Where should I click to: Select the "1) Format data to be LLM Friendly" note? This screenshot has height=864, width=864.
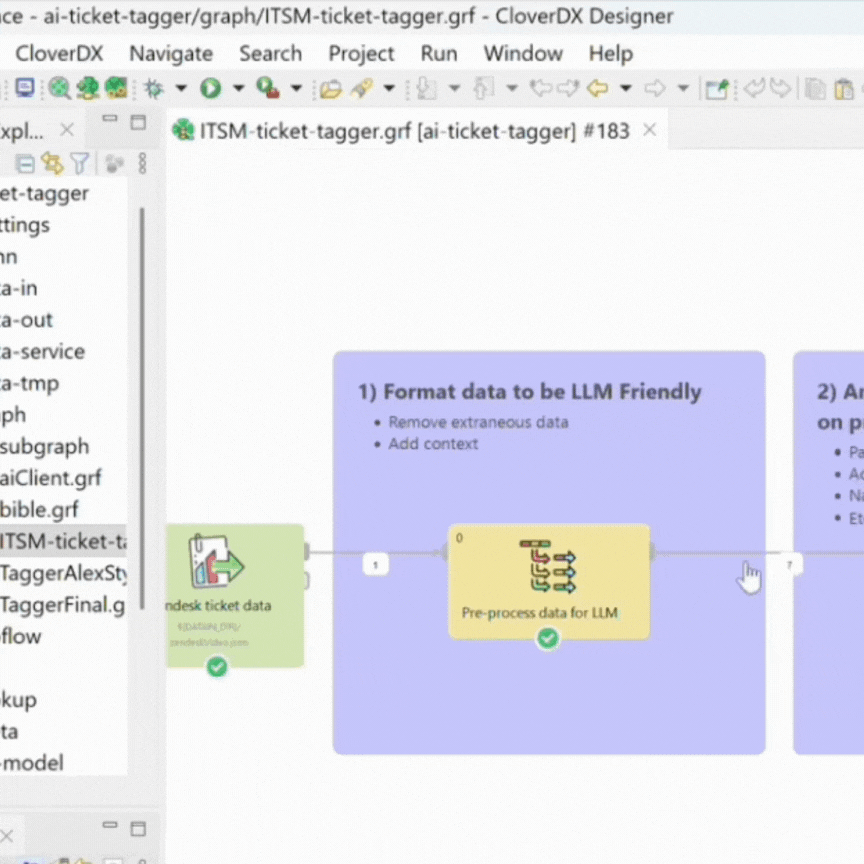click(529, 392)
